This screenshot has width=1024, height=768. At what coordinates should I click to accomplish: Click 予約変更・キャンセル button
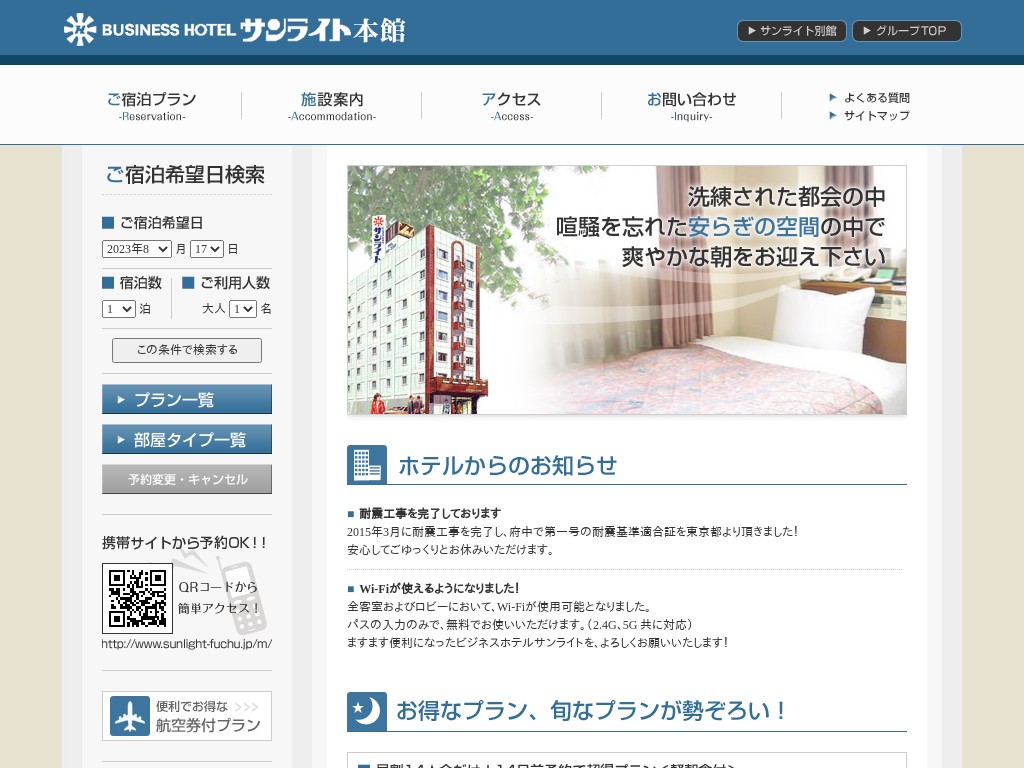click(187, 479)
